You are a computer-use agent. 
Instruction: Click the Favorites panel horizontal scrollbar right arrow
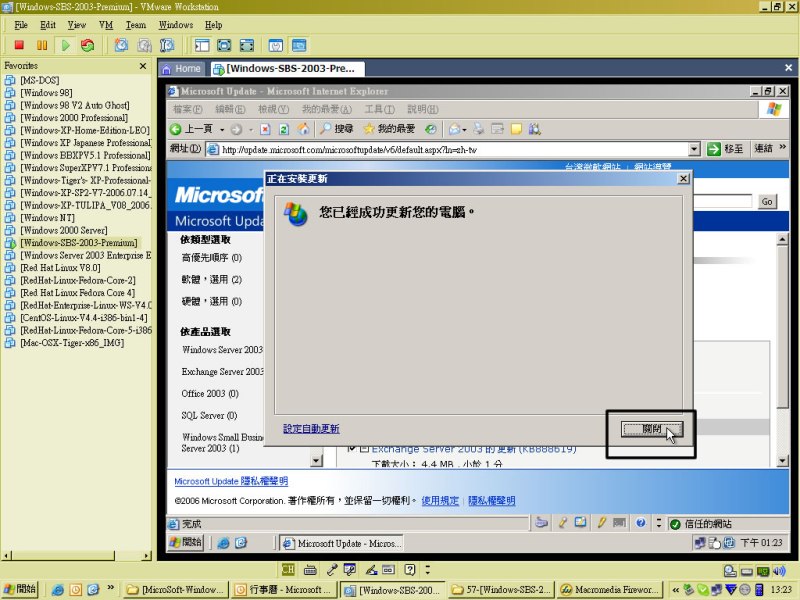click(147, 556)
